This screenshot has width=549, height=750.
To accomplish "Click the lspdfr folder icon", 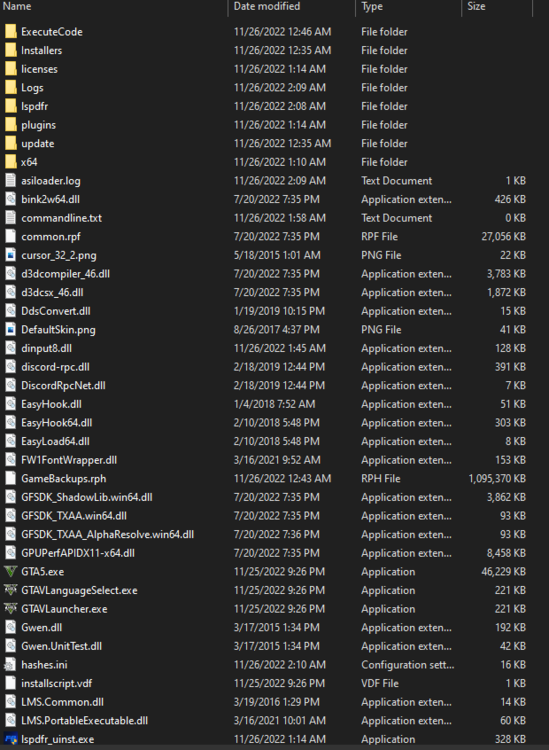I will [x=11, y=106].
